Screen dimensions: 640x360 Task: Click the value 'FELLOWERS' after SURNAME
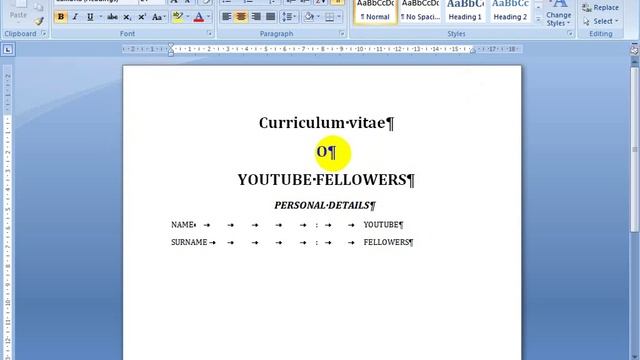pyautogui.click(x=386, y=242)
